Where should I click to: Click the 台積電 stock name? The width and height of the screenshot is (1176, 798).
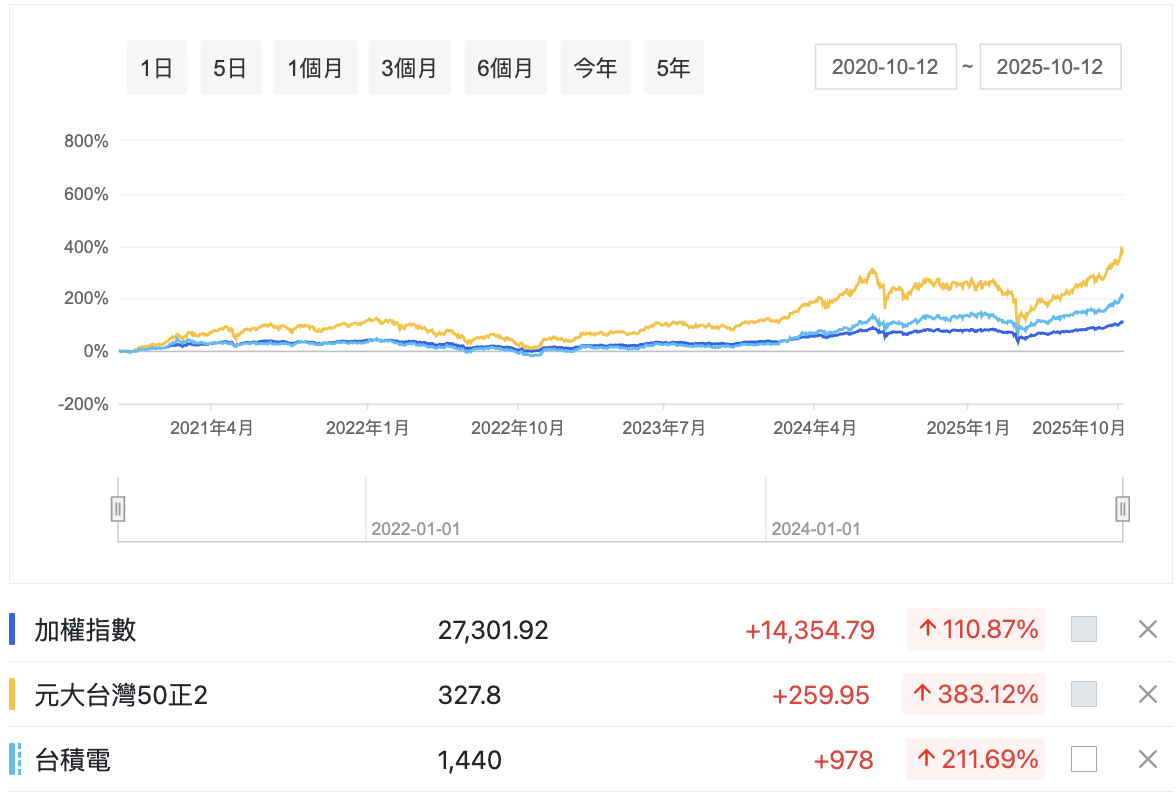click(x=72, y=760)
